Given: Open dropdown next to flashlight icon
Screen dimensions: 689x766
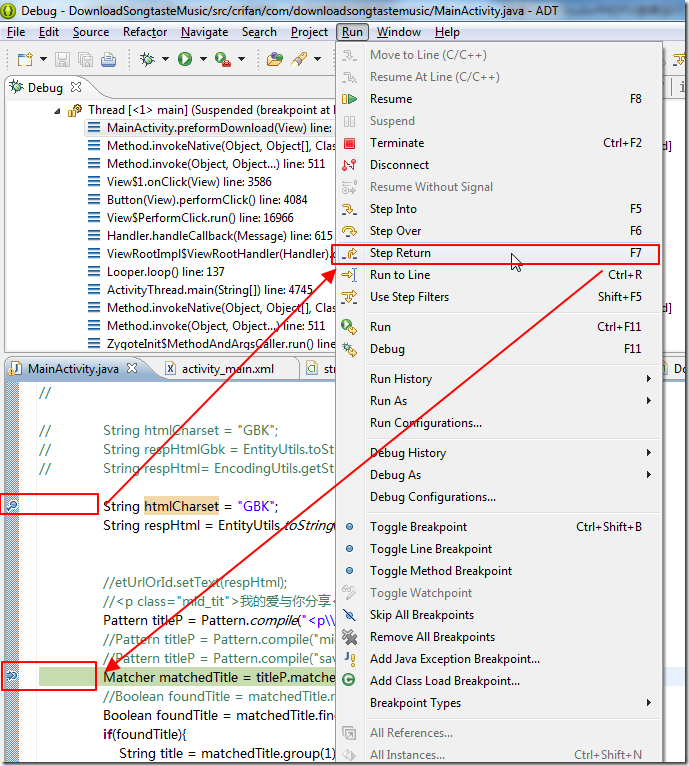Looking at the screenshot, I should point(318,59).
